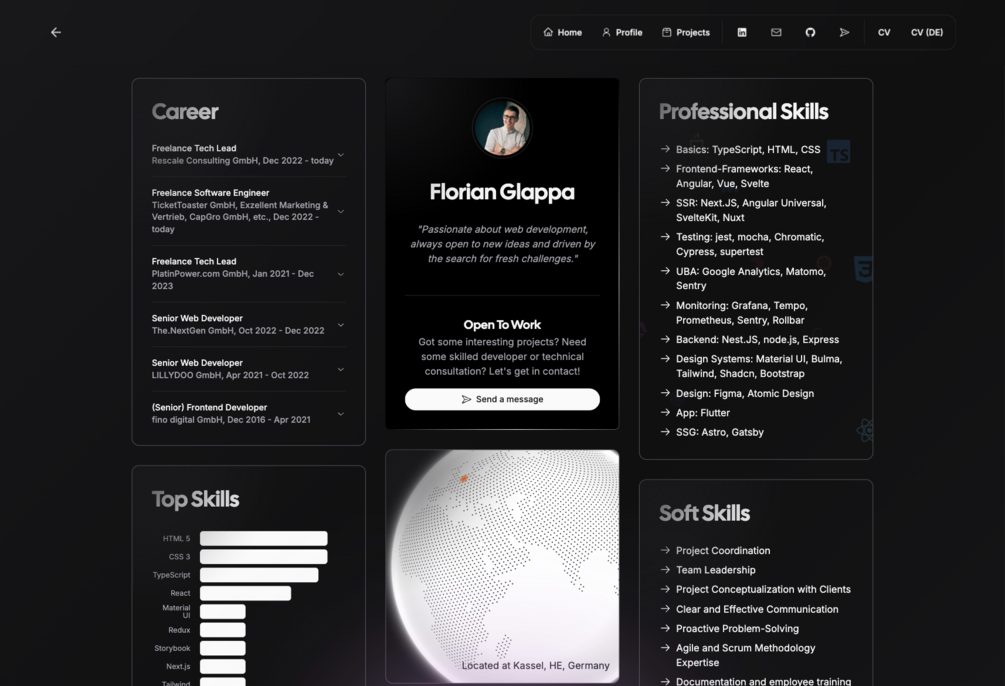Expand the Freelance Software Engineer entry
Screen dimensions: 1005x686
tap(248, 211)
